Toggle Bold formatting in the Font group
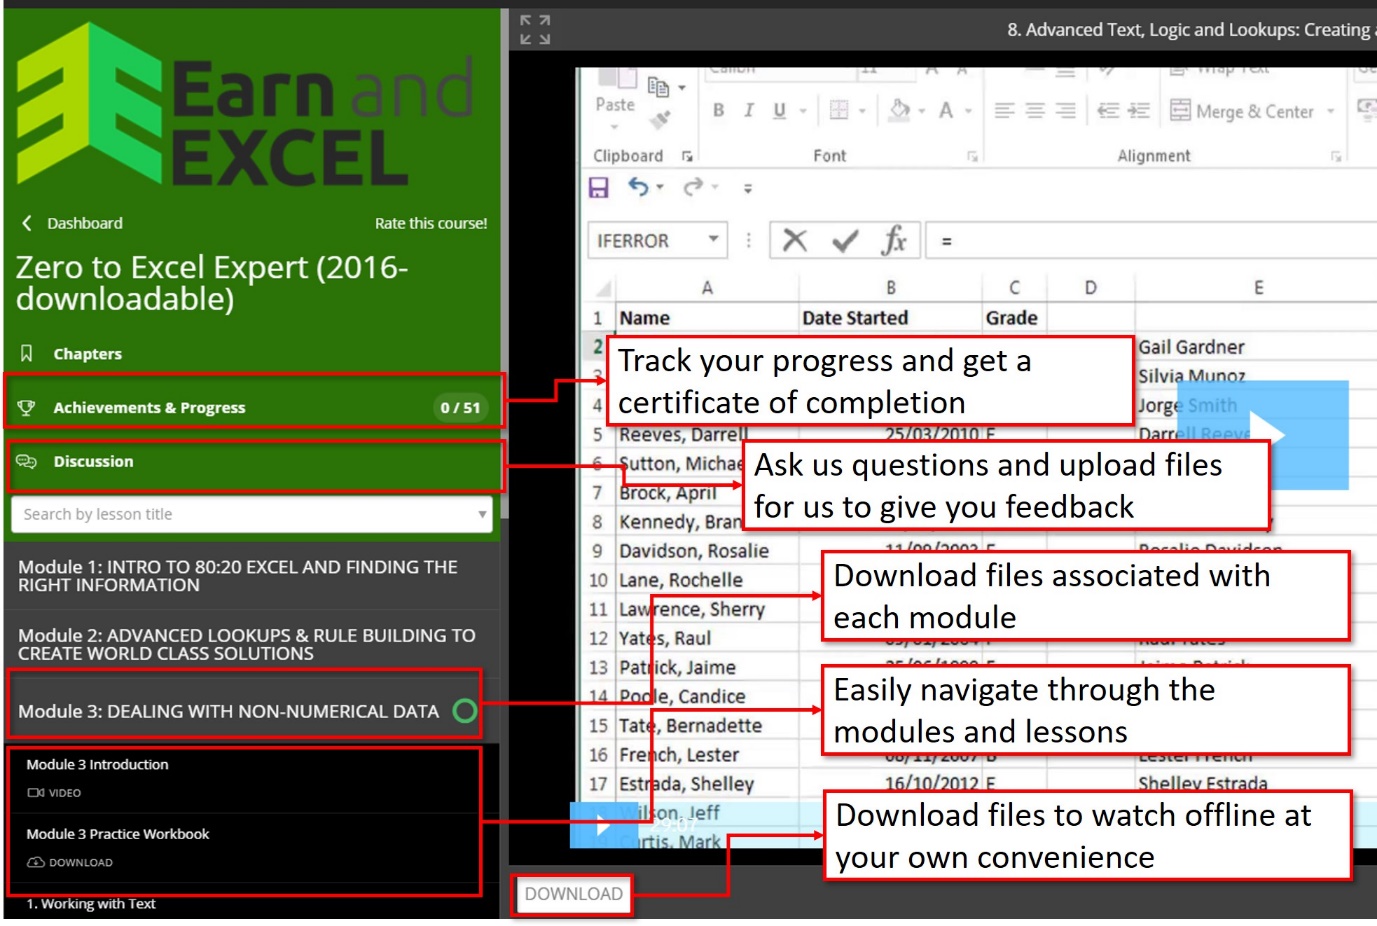1377x926 pixels. (718, 110)
